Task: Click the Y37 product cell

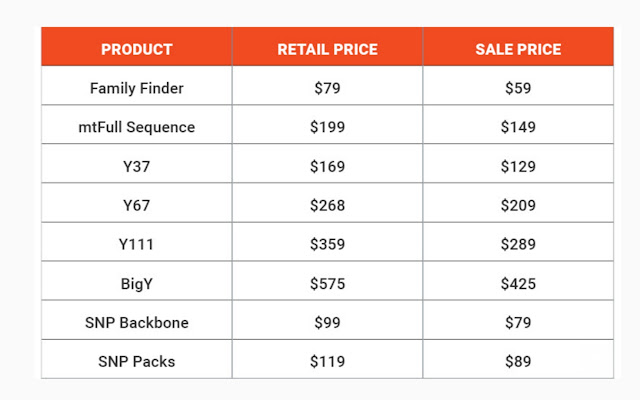Action: pos(137,166)
